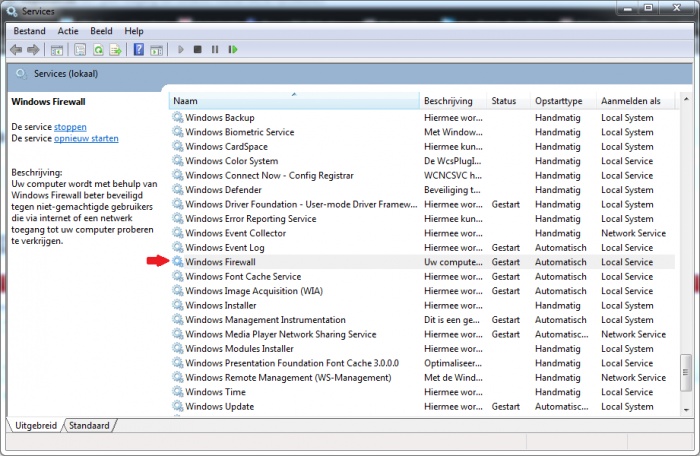Sort by the Beschrijving column header
Screen dimensions: 700x456
click(453, 101)
